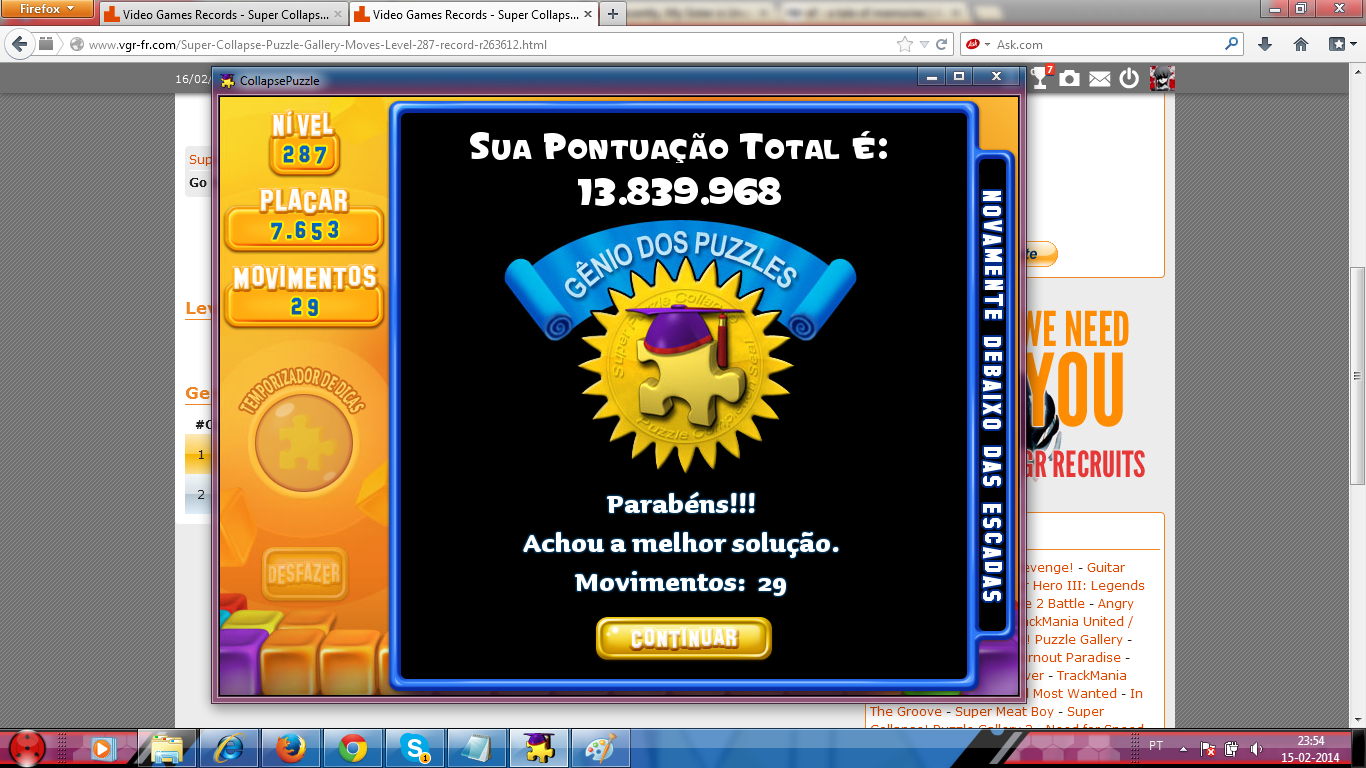Go to Firefox home page icon
Screen dimensions: 1366x768
tap(1301, 44)
